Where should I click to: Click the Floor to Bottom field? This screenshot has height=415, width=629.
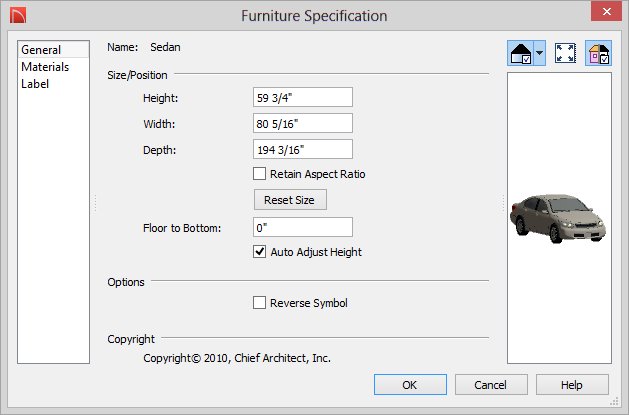point(303,227)
